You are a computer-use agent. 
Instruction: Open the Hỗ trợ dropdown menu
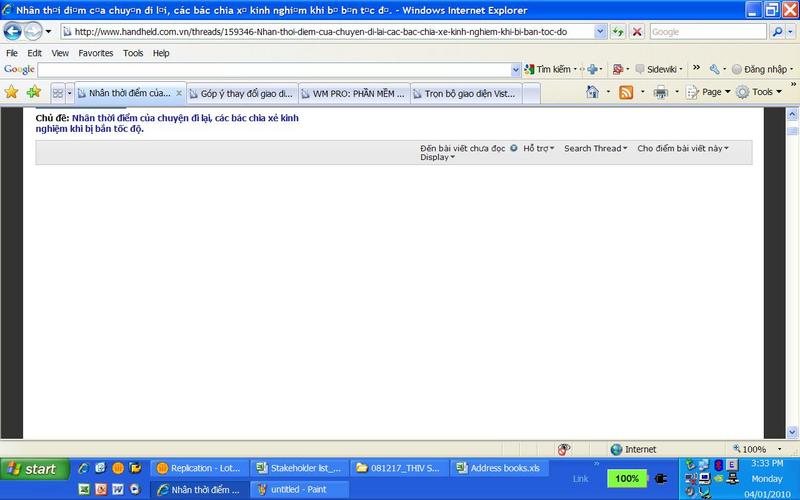coord(538,148)
